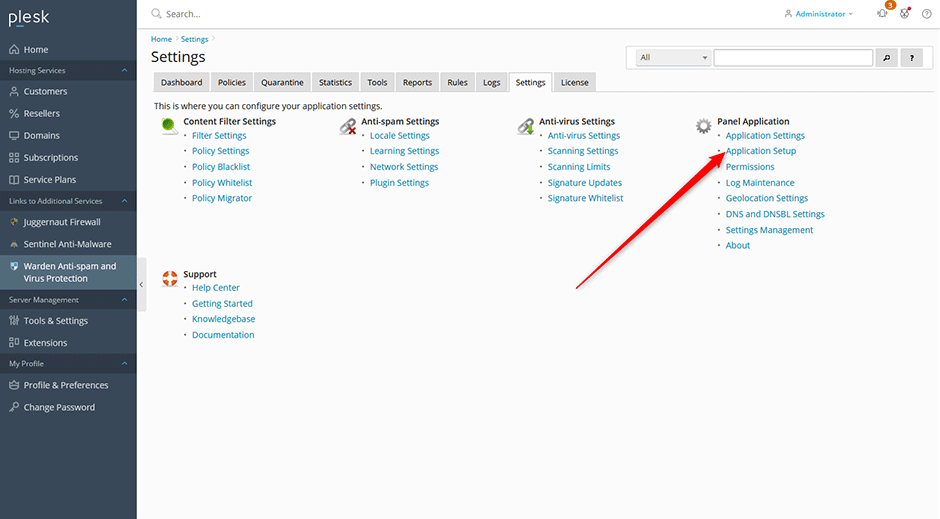Click the Settings breadcrumb link

point(194,39)
